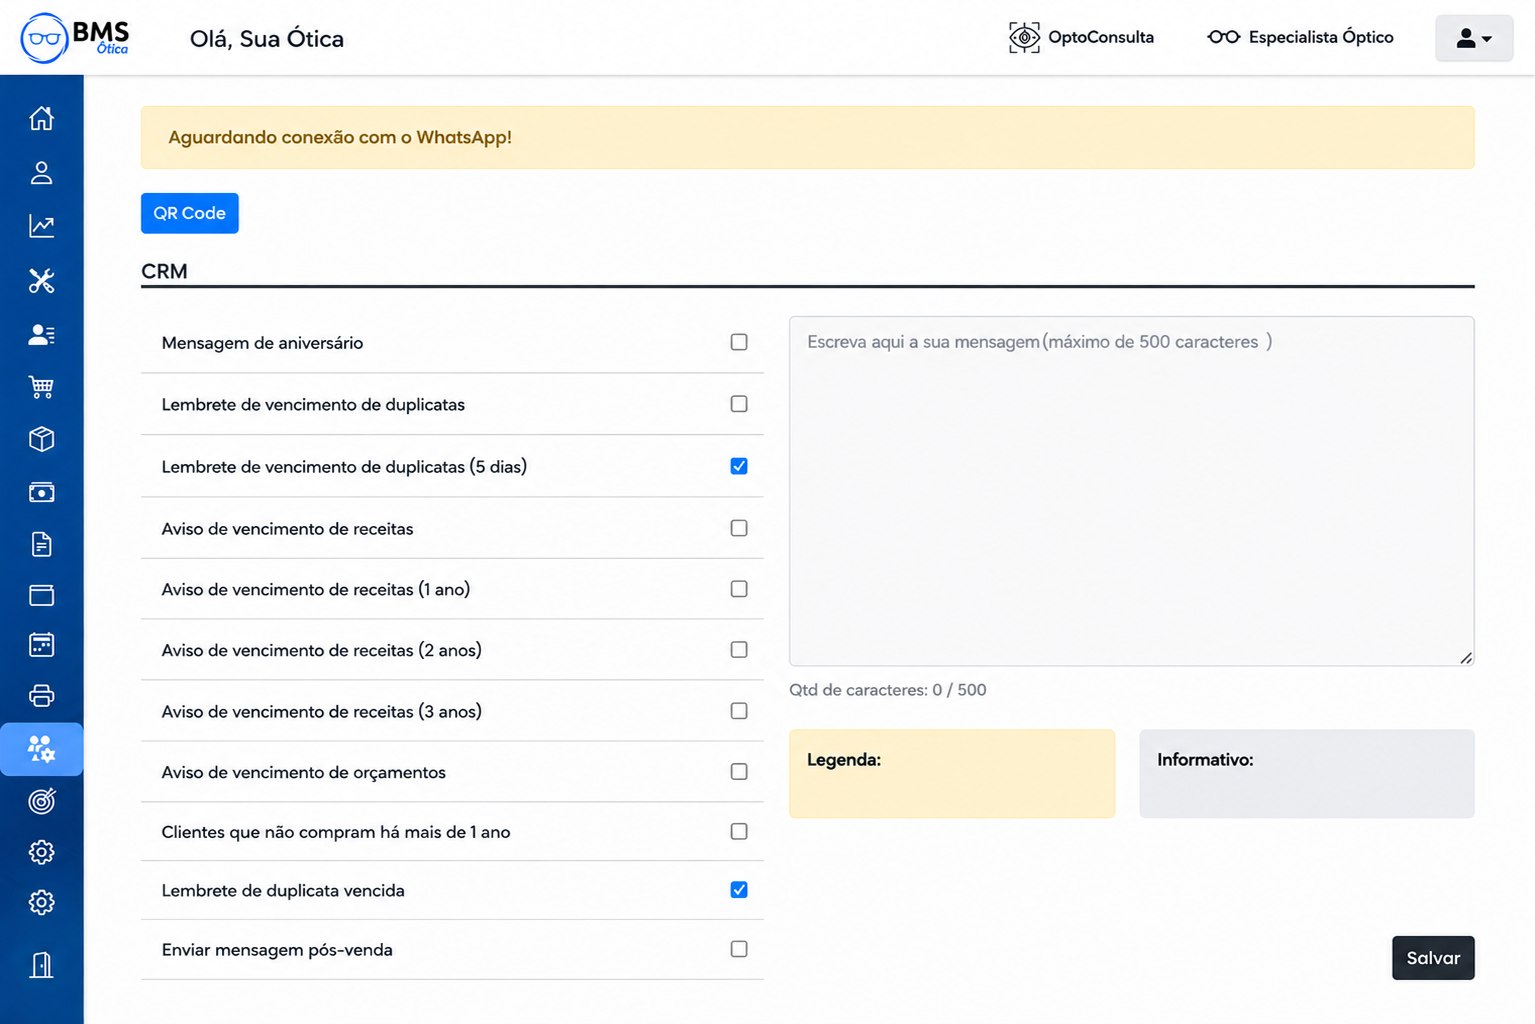This screenshot has width=1535, height=1024.
Task: Click 'Mensagem de aniversário' row text
Action: 262,343
